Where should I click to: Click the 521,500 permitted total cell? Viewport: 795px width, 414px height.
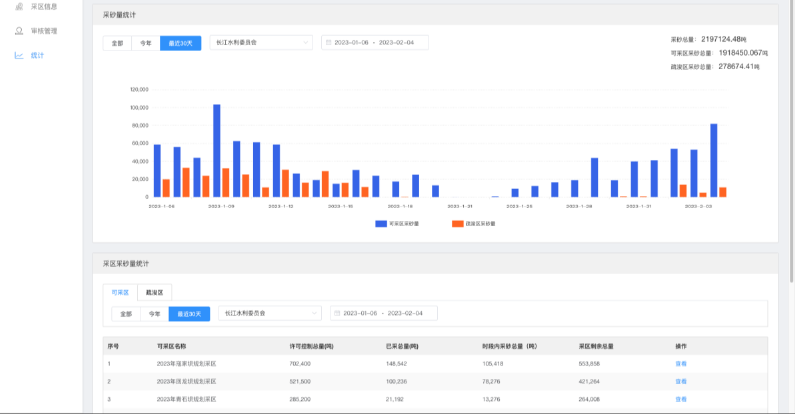coord(300,382)
